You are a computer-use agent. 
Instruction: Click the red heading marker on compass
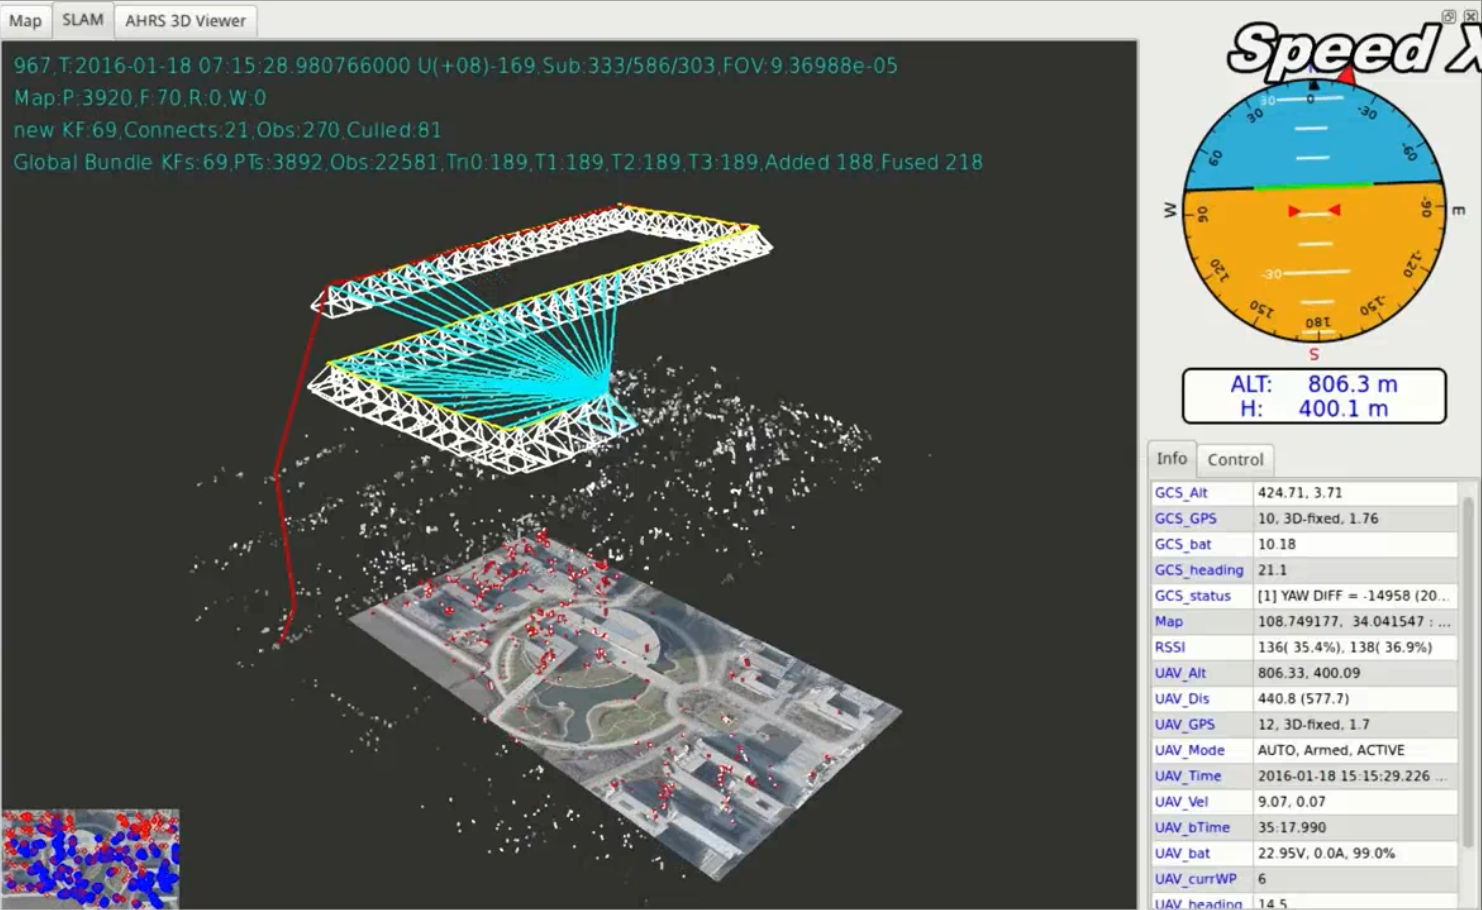pyautogui.click(x=1346, y=75)
